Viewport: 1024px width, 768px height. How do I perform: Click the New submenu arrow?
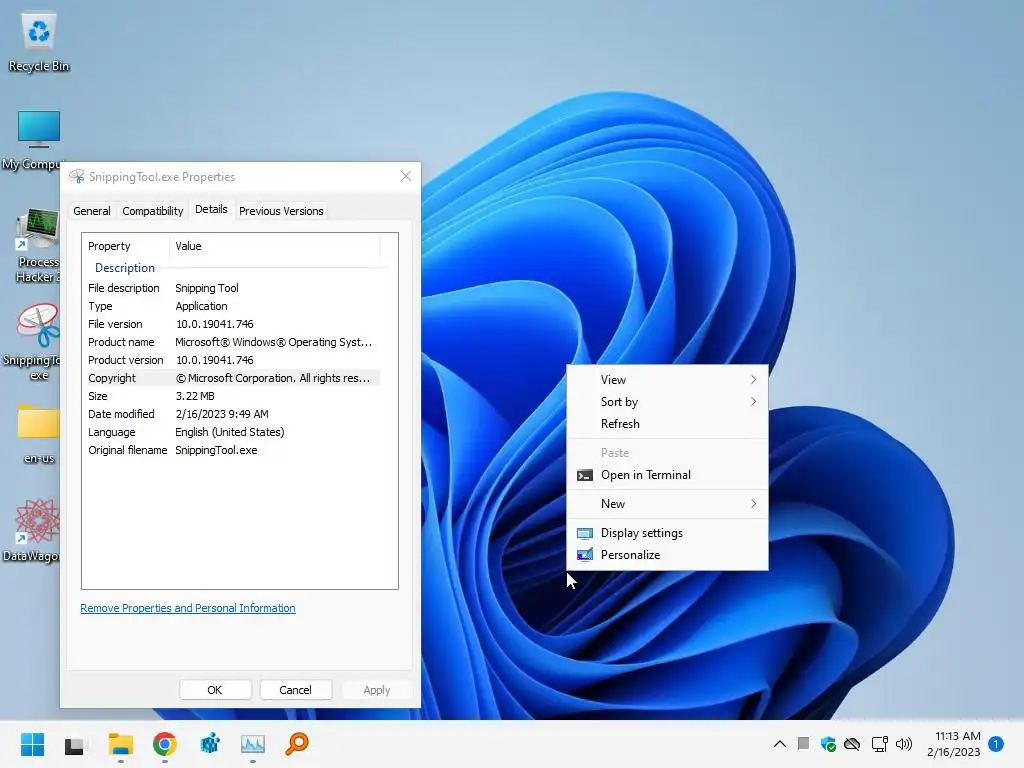[x=754, y=504]
